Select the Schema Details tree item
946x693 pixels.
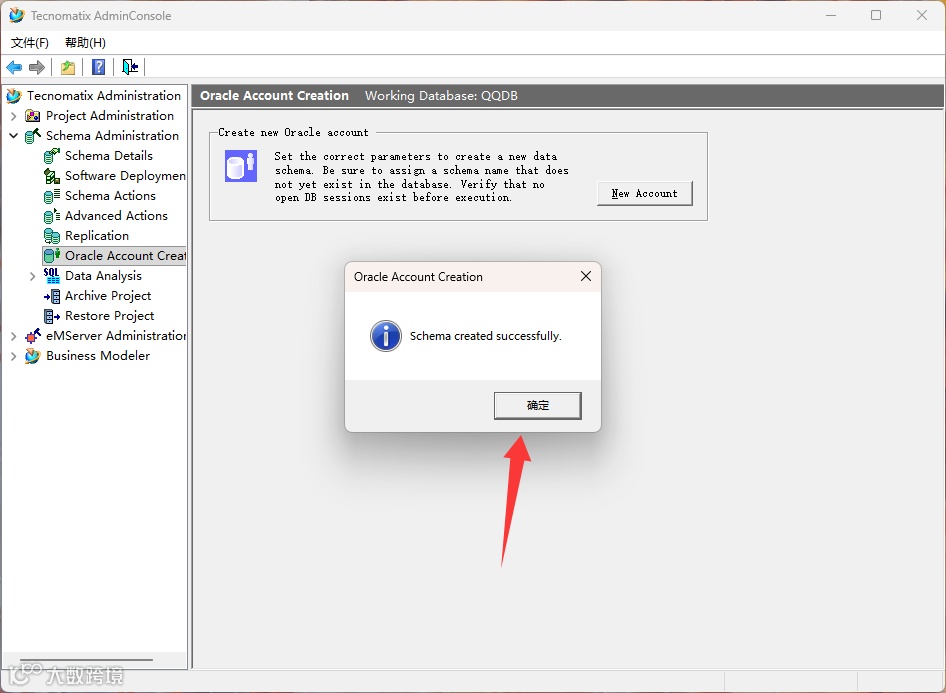click(109, 156)
